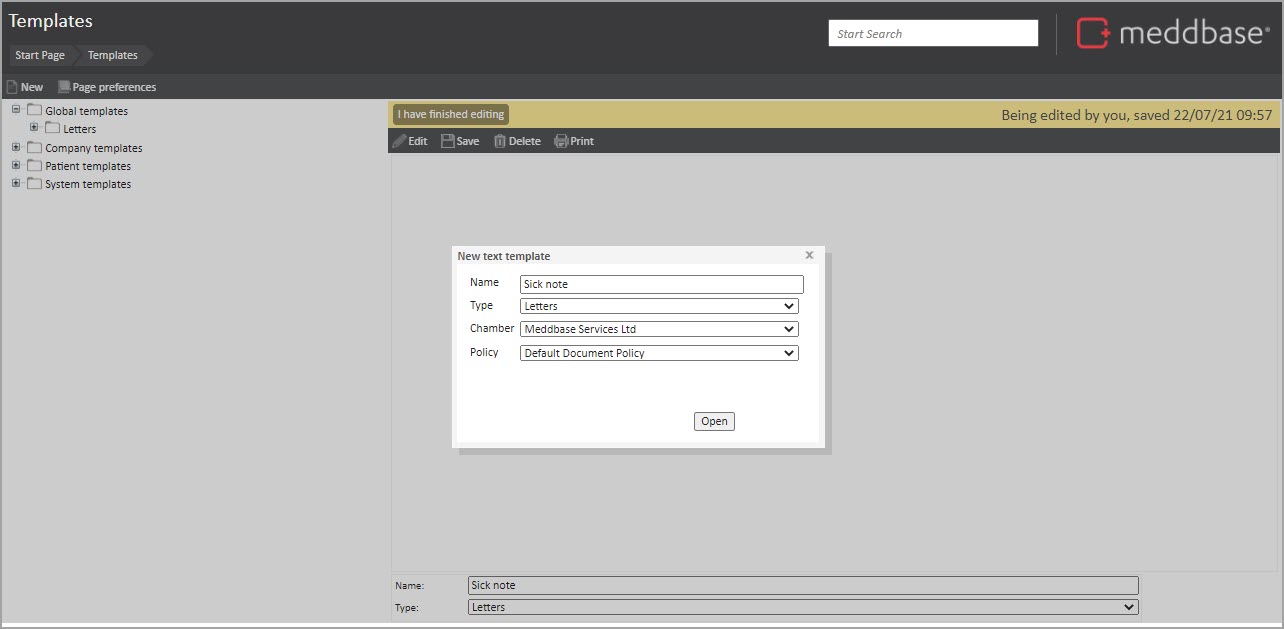1284x629 pixels.
Task: Click the Save floppy disk icon
Action: (x=448, y=141)
